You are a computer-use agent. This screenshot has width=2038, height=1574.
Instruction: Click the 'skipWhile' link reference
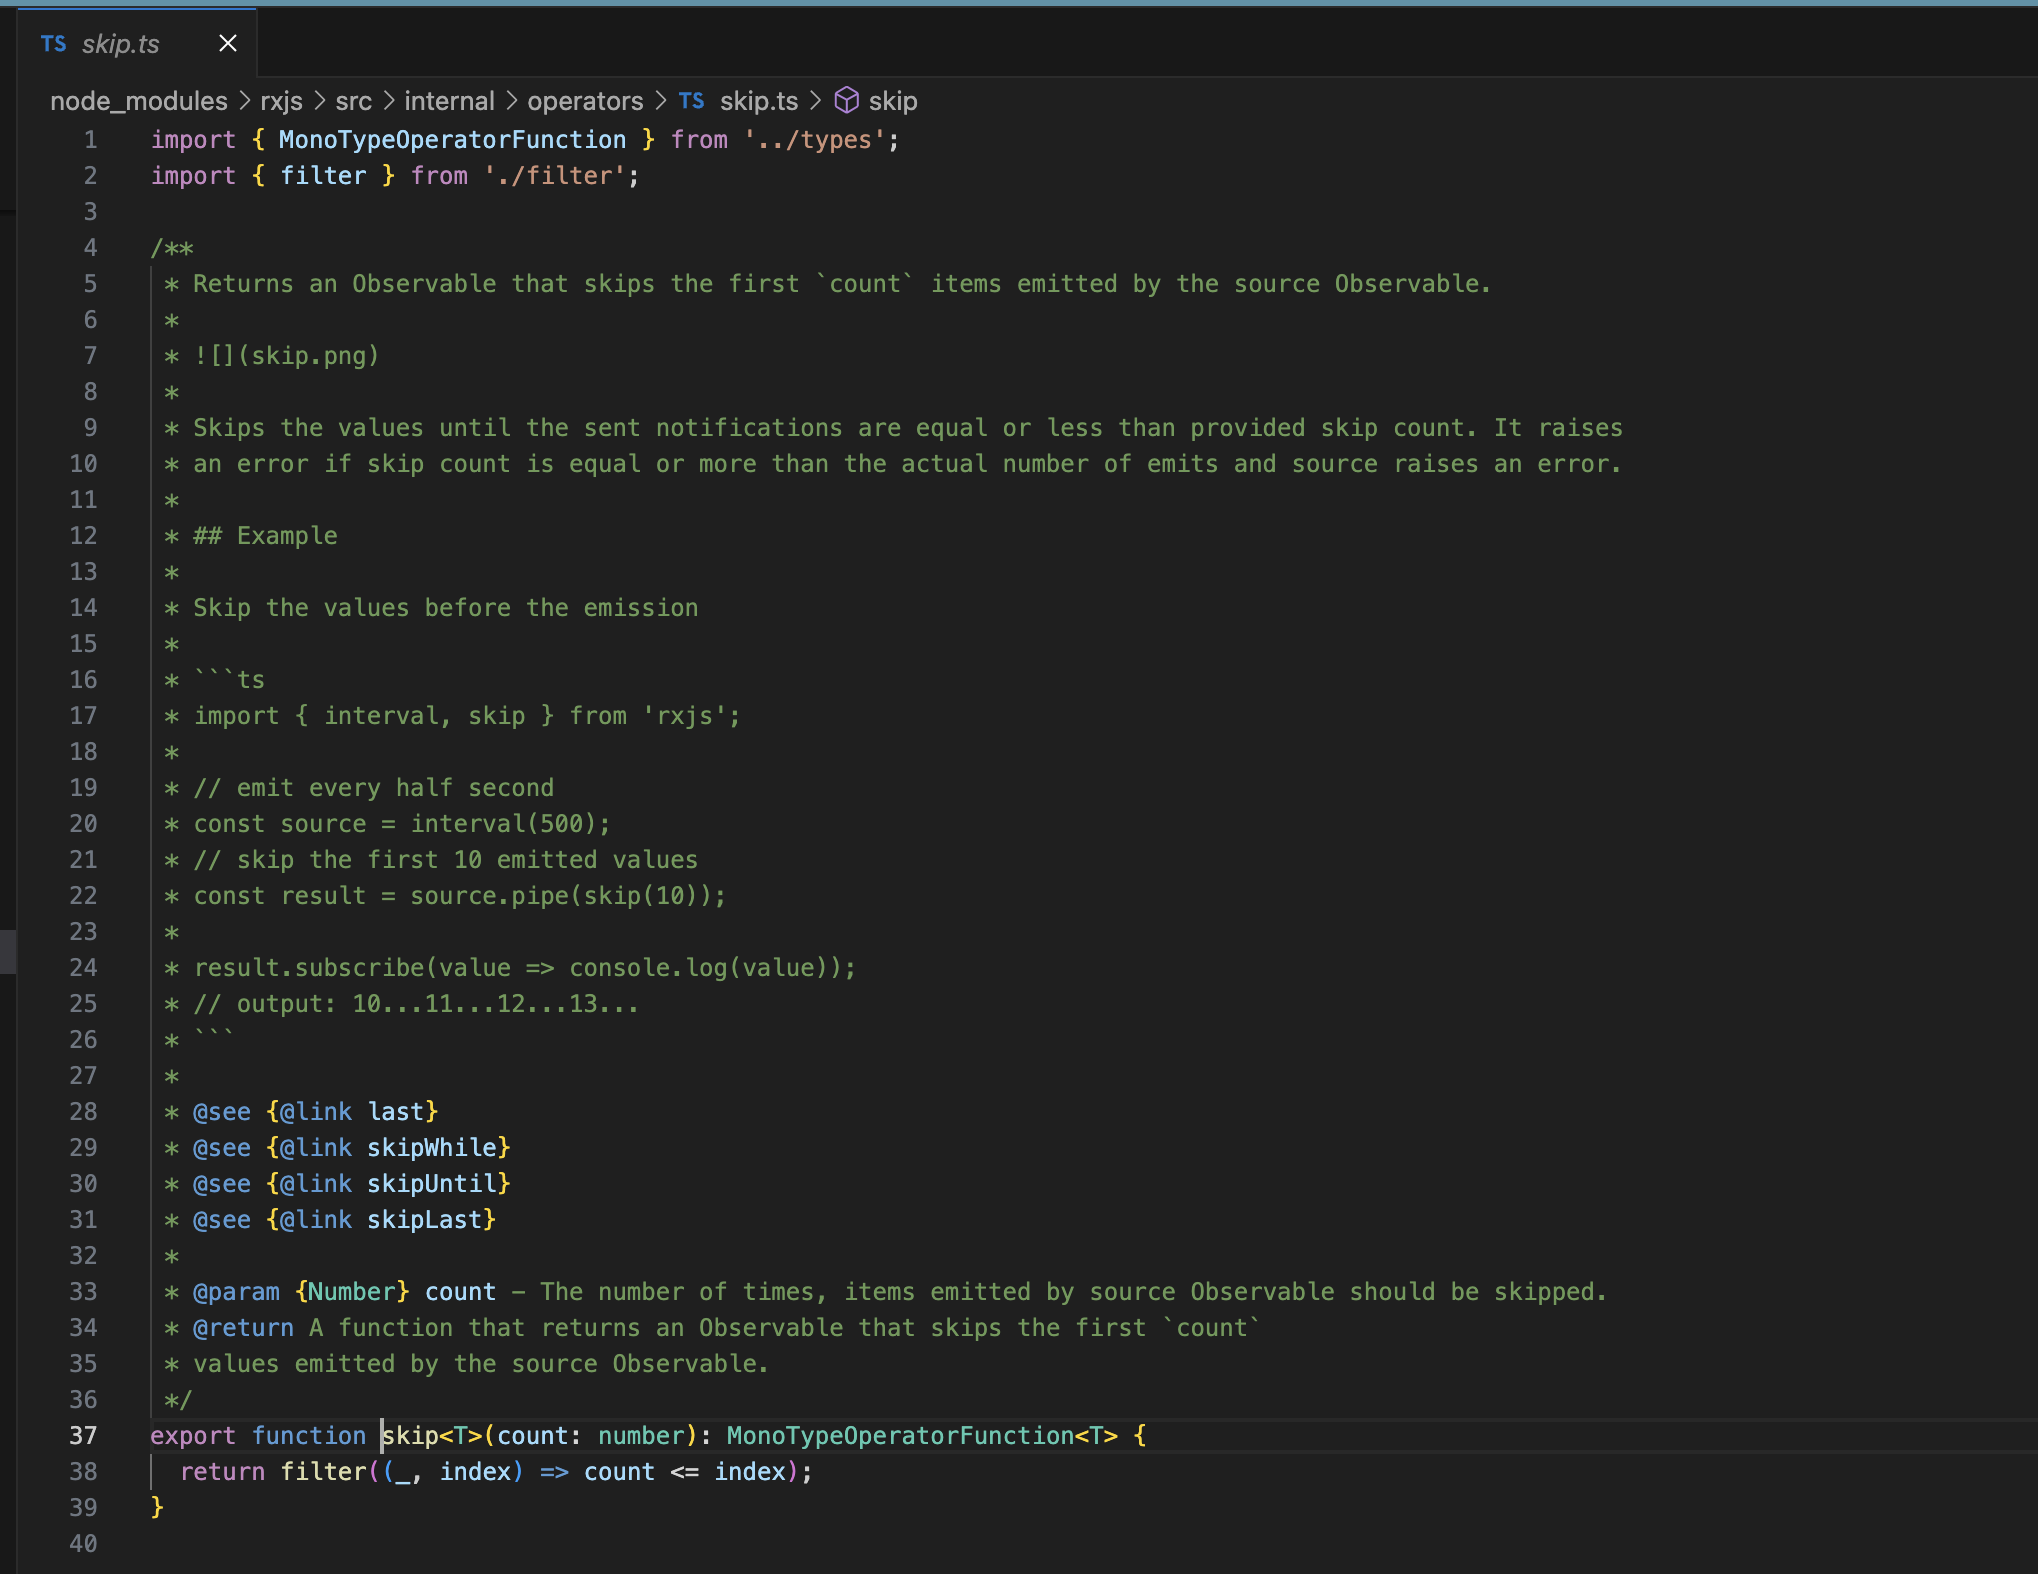coord(432,1147)
